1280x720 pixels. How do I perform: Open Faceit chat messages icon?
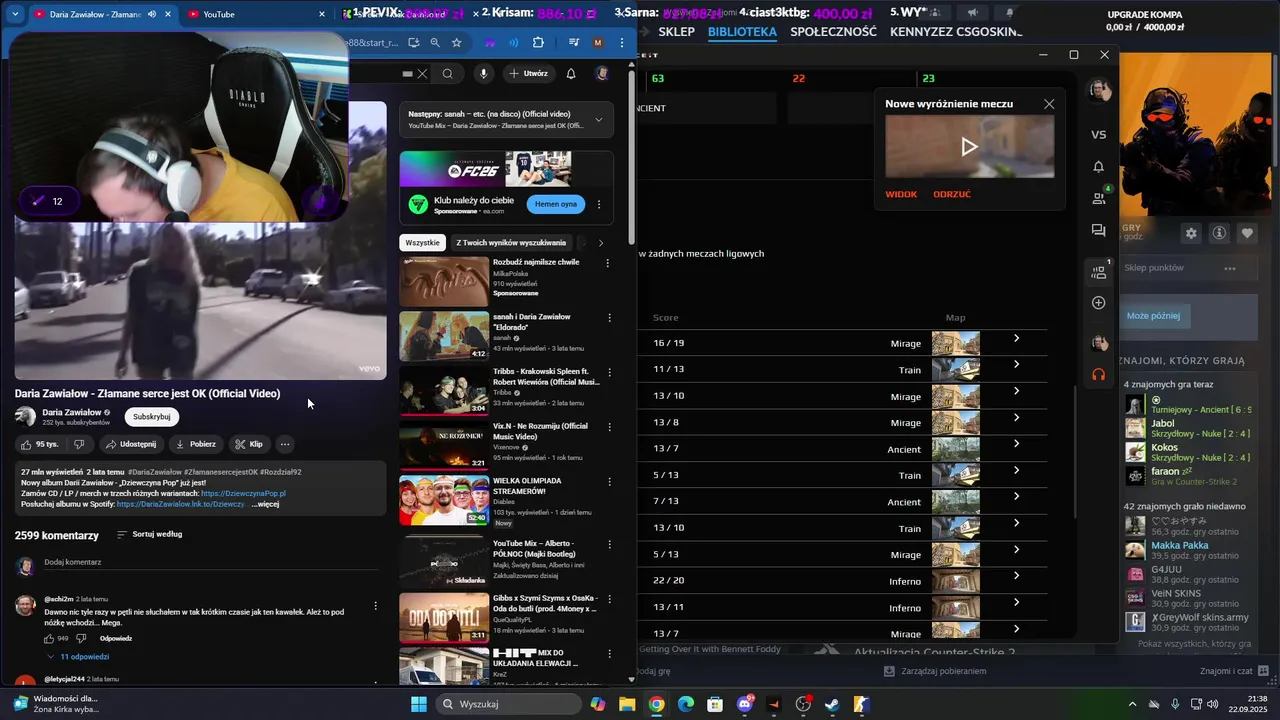tap(1099, 230)
